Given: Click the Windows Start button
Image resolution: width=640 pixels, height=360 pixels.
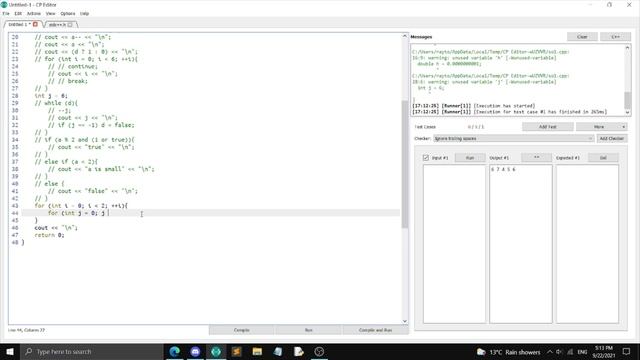Looking at the screenshot, I should [10, 351].
